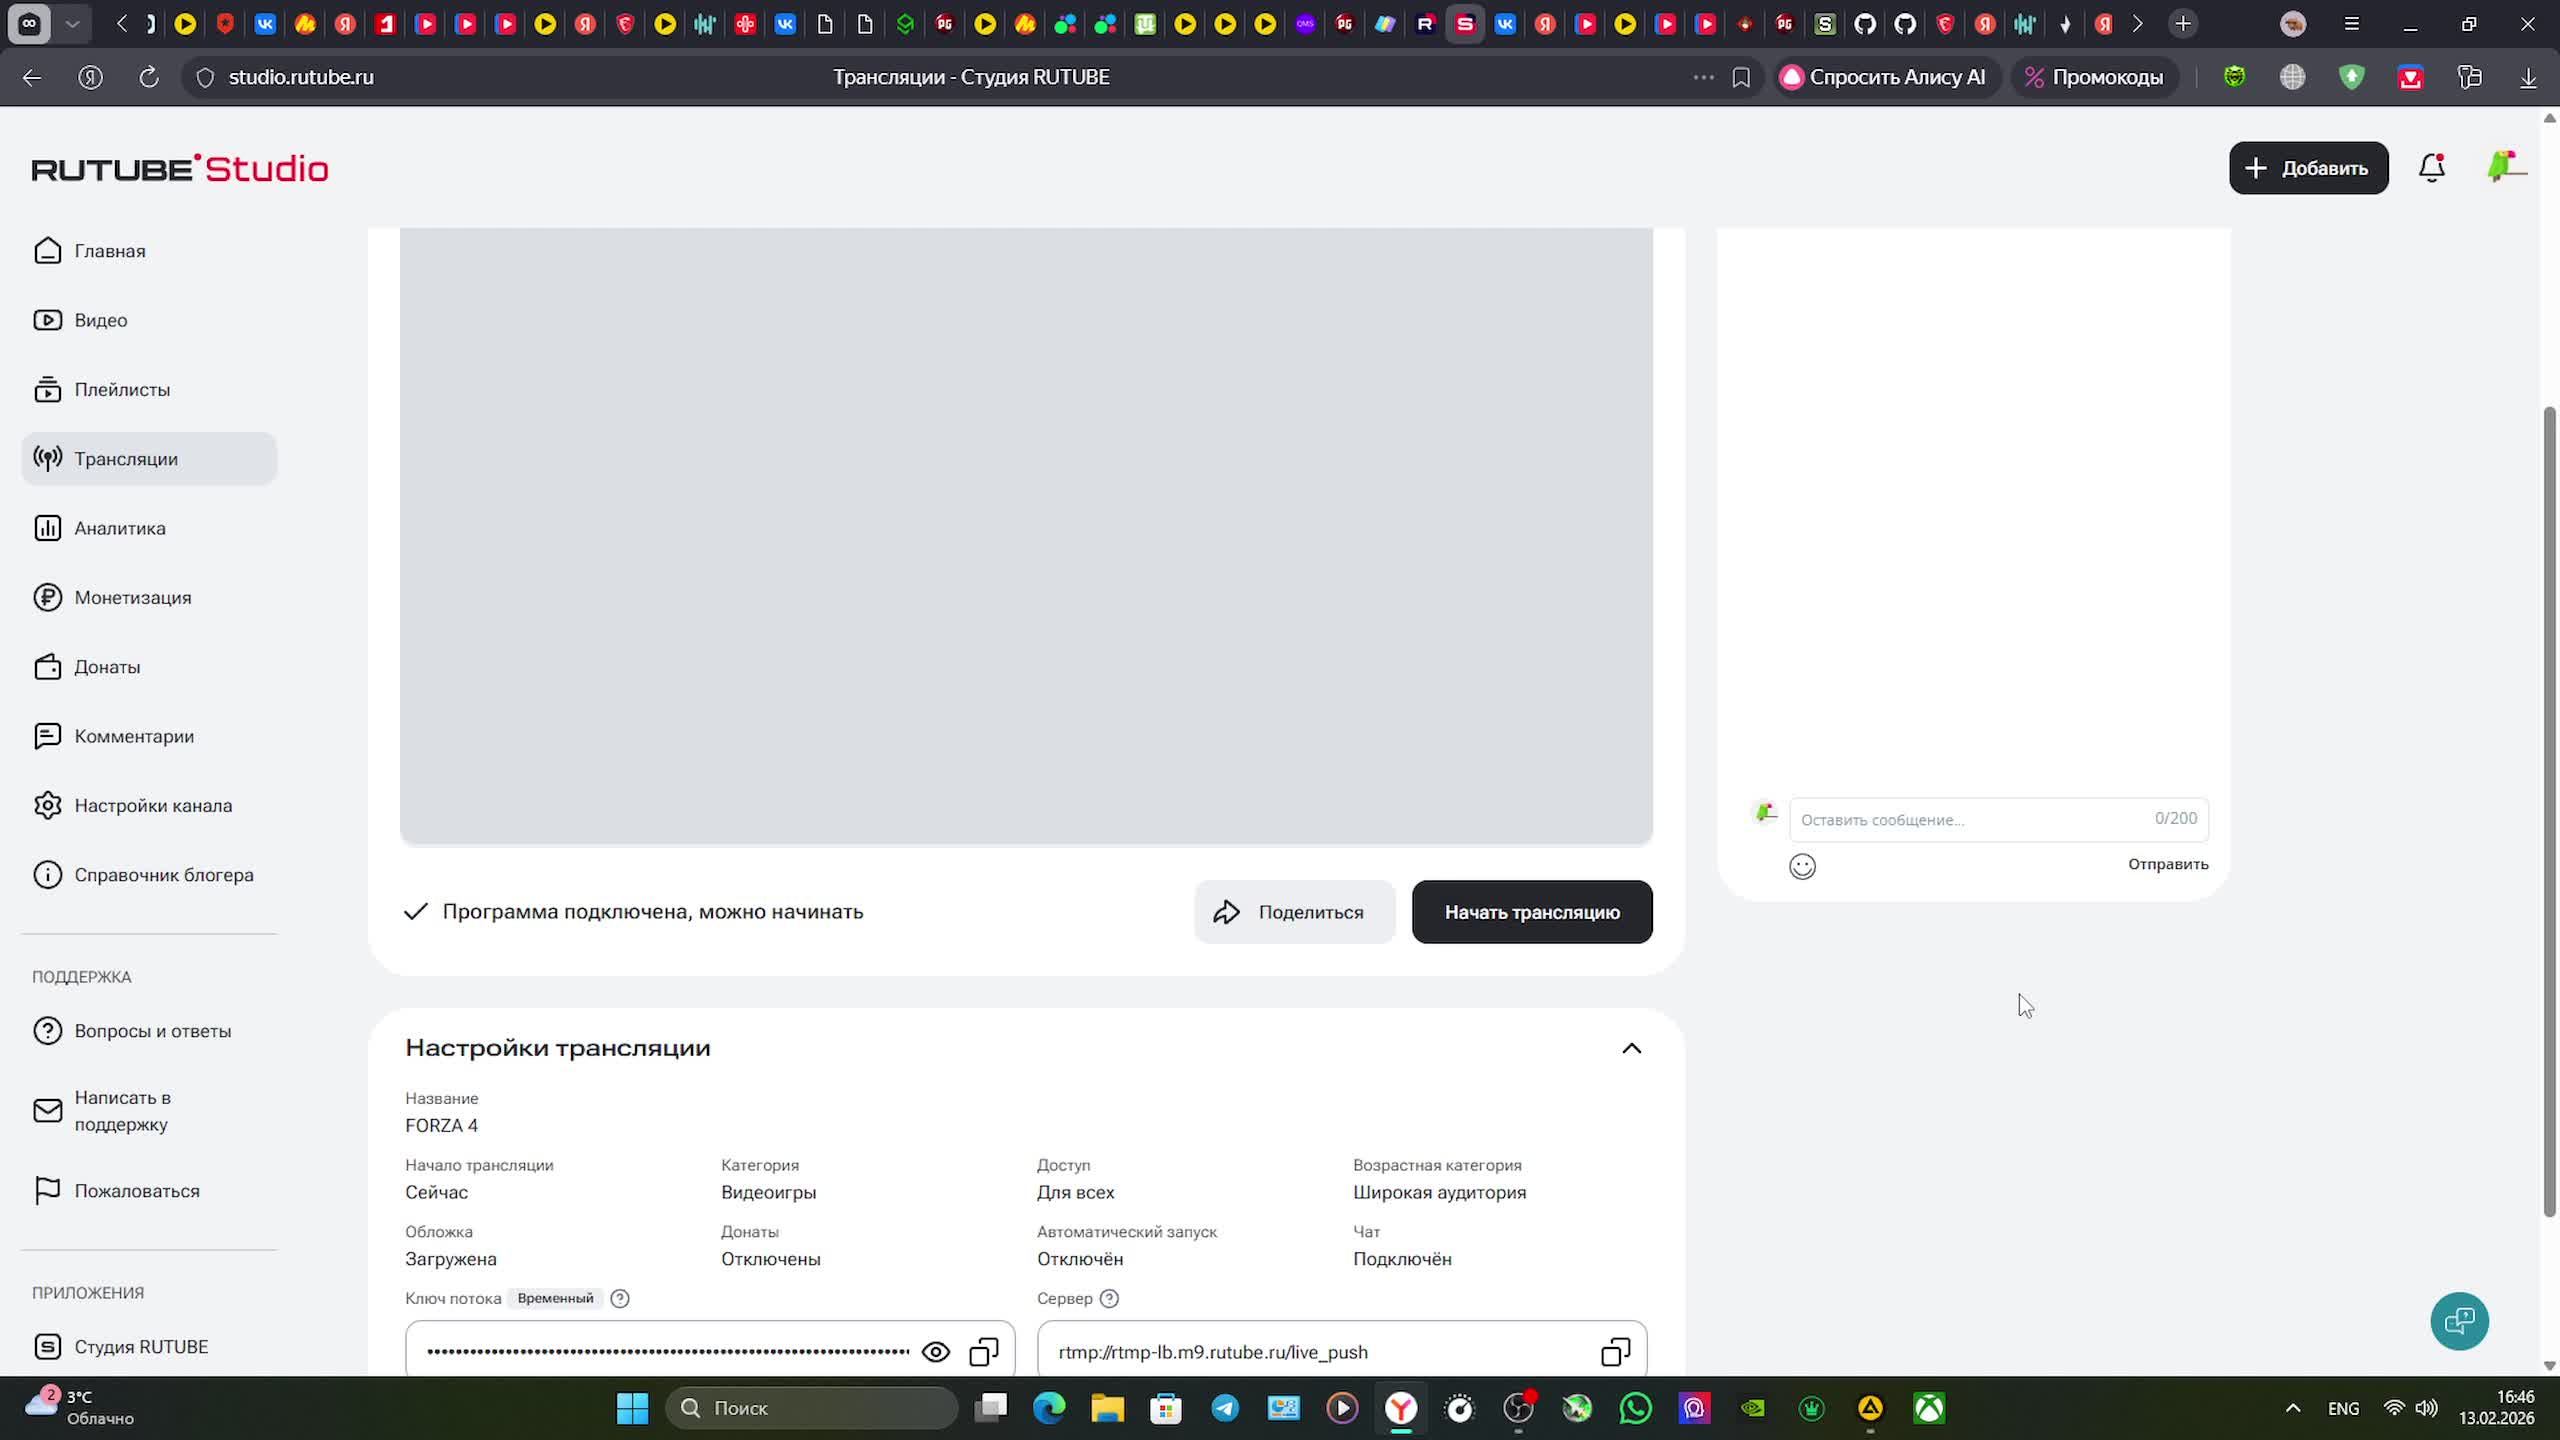2560x1440 pixels.
Task: Copy the RTMP server address
Action: (1615, 1352)
